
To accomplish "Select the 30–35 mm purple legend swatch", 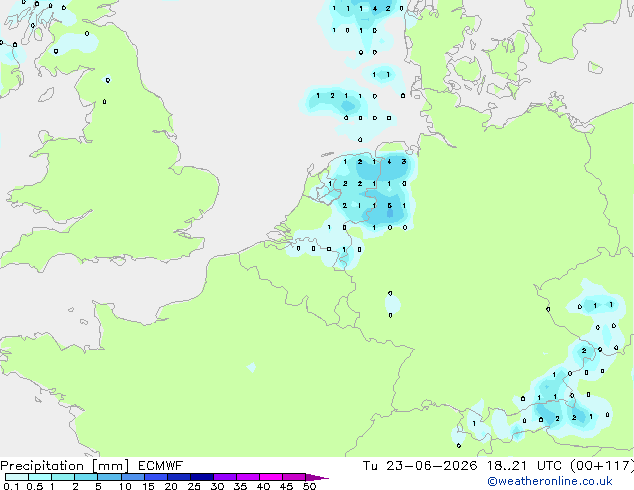I will pyautogui.click(x=225, y=477).
